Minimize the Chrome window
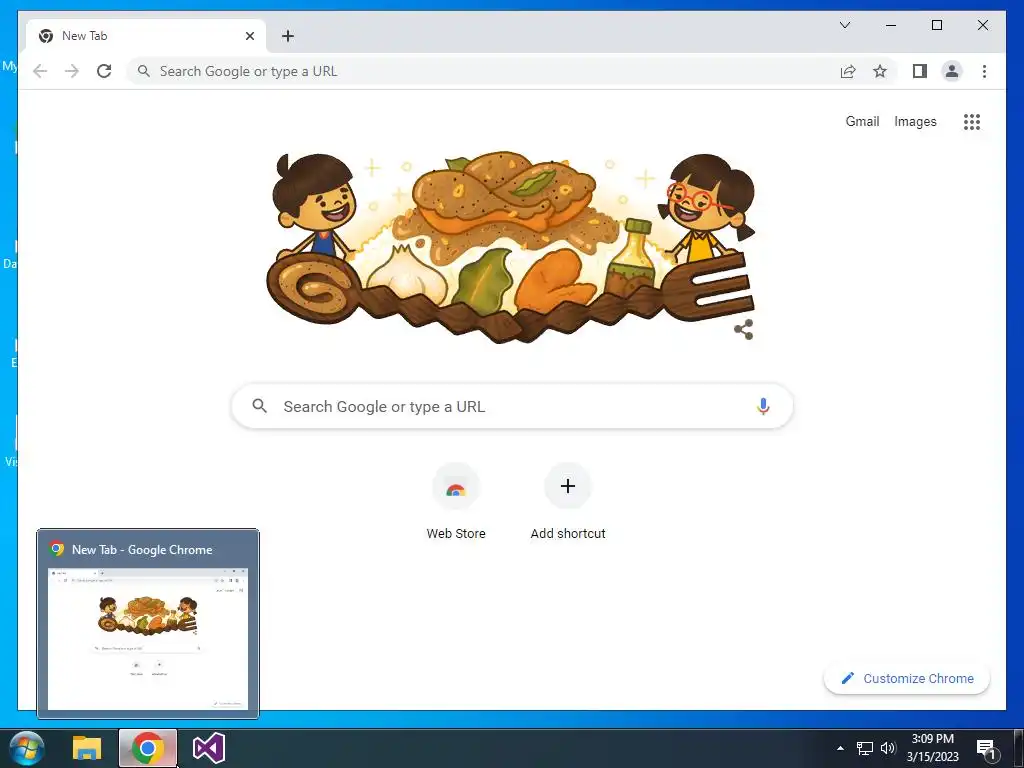The width and height of the screenshot is (1024, 768). click(891, 25)
